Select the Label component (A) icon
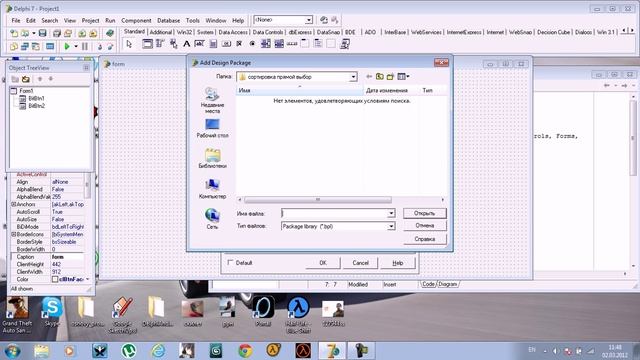Viewport: 640px width, 360px height. pyautogui.click(x=186, y=44)
